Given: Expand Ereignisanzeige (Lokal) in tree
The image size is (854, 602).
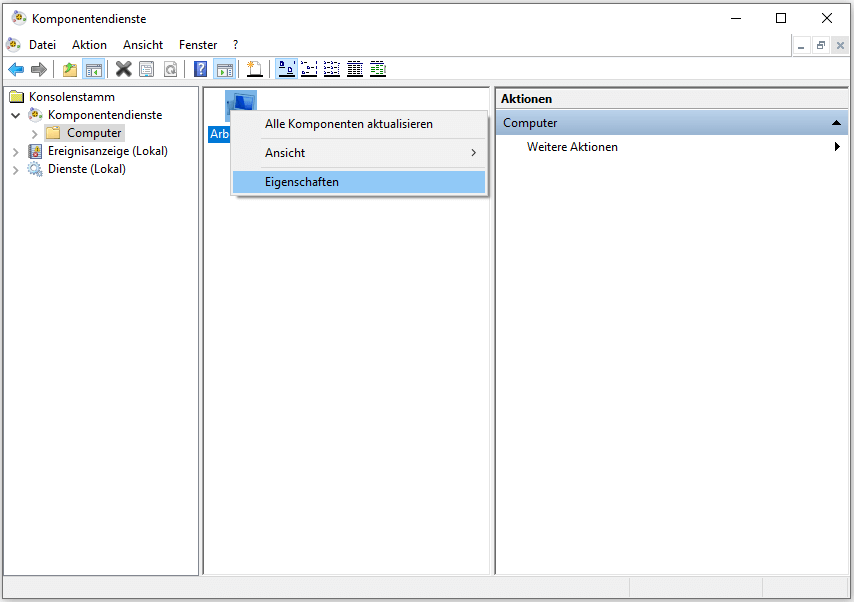Looking at the screenshot, I should coord(16,151).
